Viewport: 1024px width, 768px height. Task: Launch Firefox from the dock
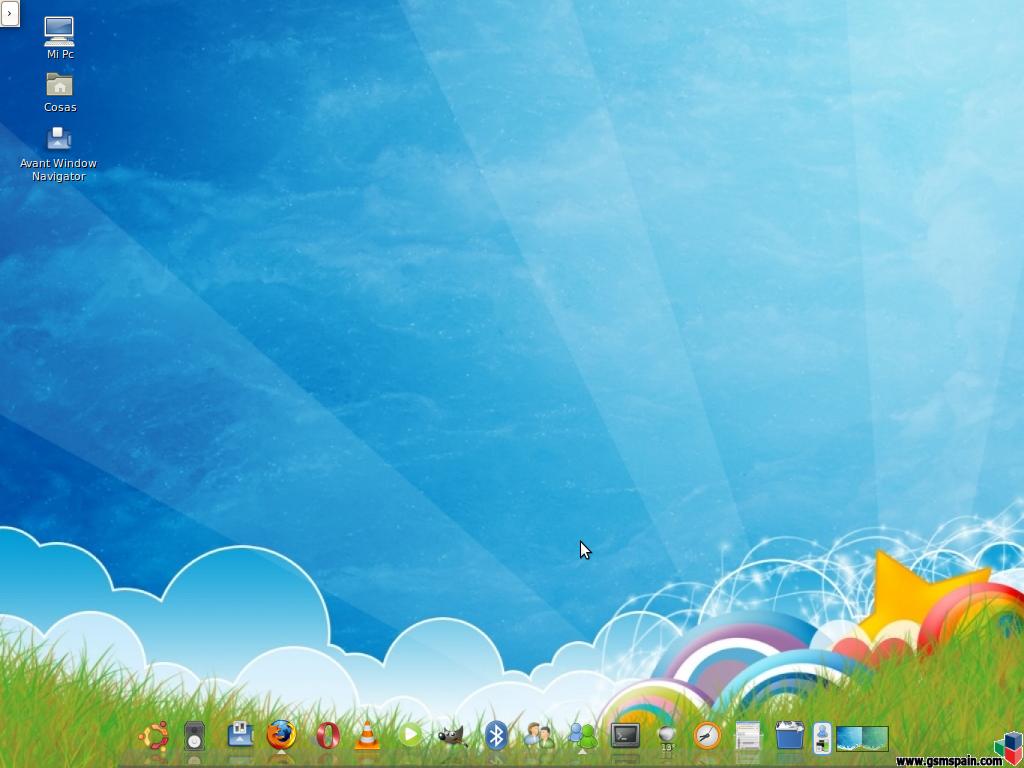[x=281, y=735]
